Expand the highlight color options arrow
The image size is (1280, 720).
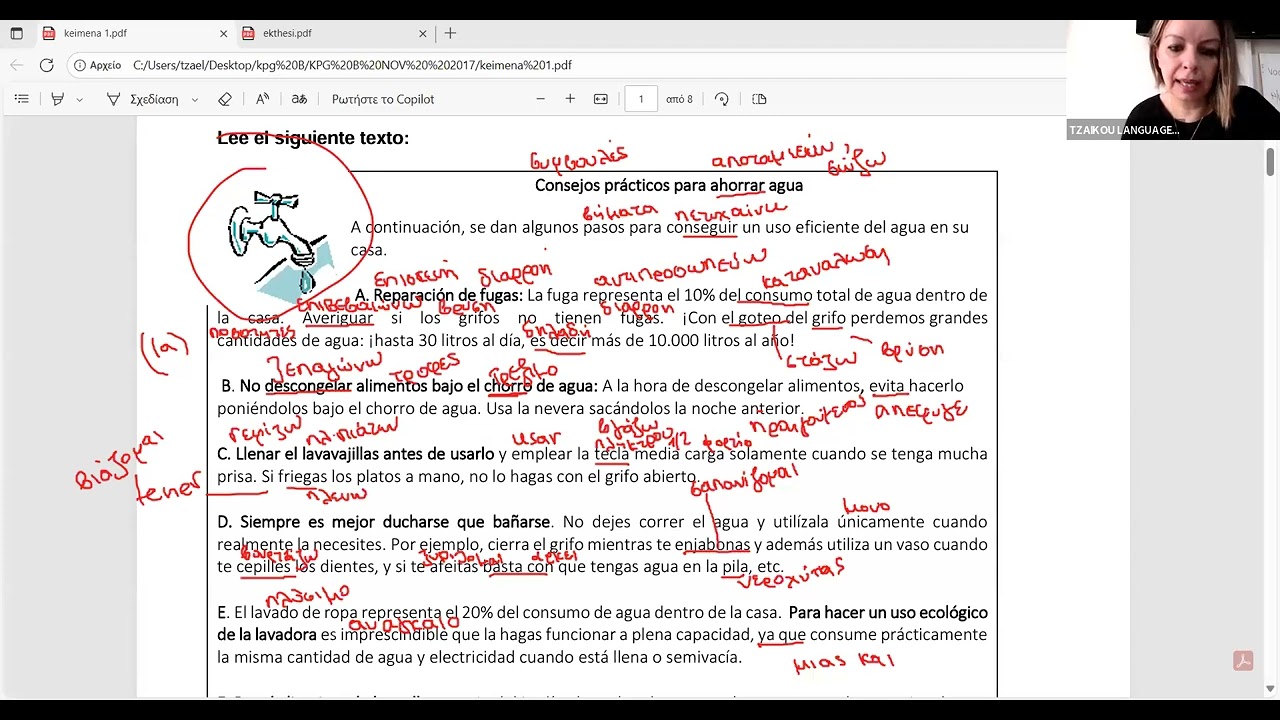(79, 99)
